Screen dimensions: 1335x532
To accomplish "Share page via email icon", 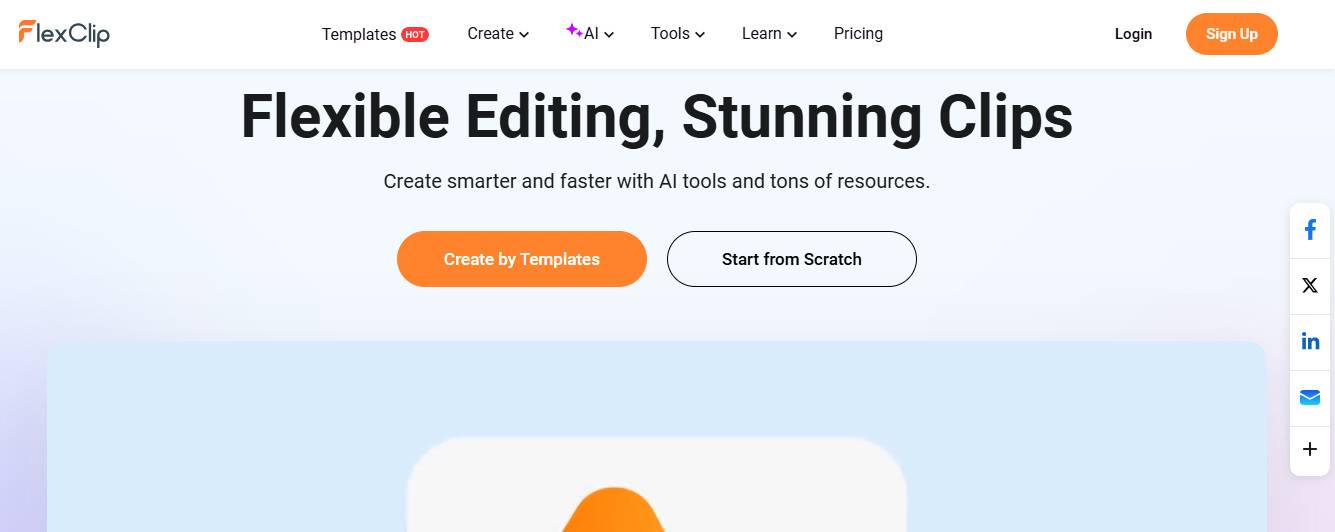I will point(1310,398).
